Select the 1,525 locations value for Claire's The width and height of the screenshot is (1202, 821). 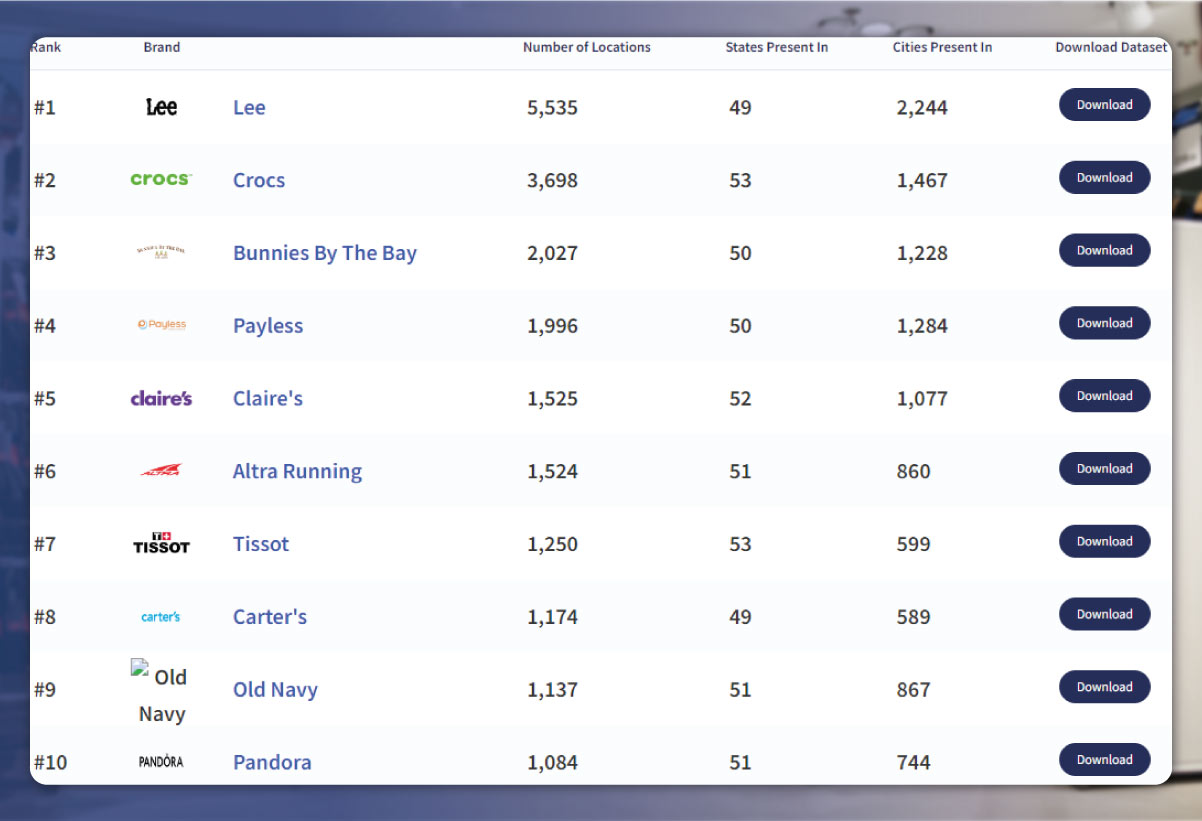[x=553, y=398]
